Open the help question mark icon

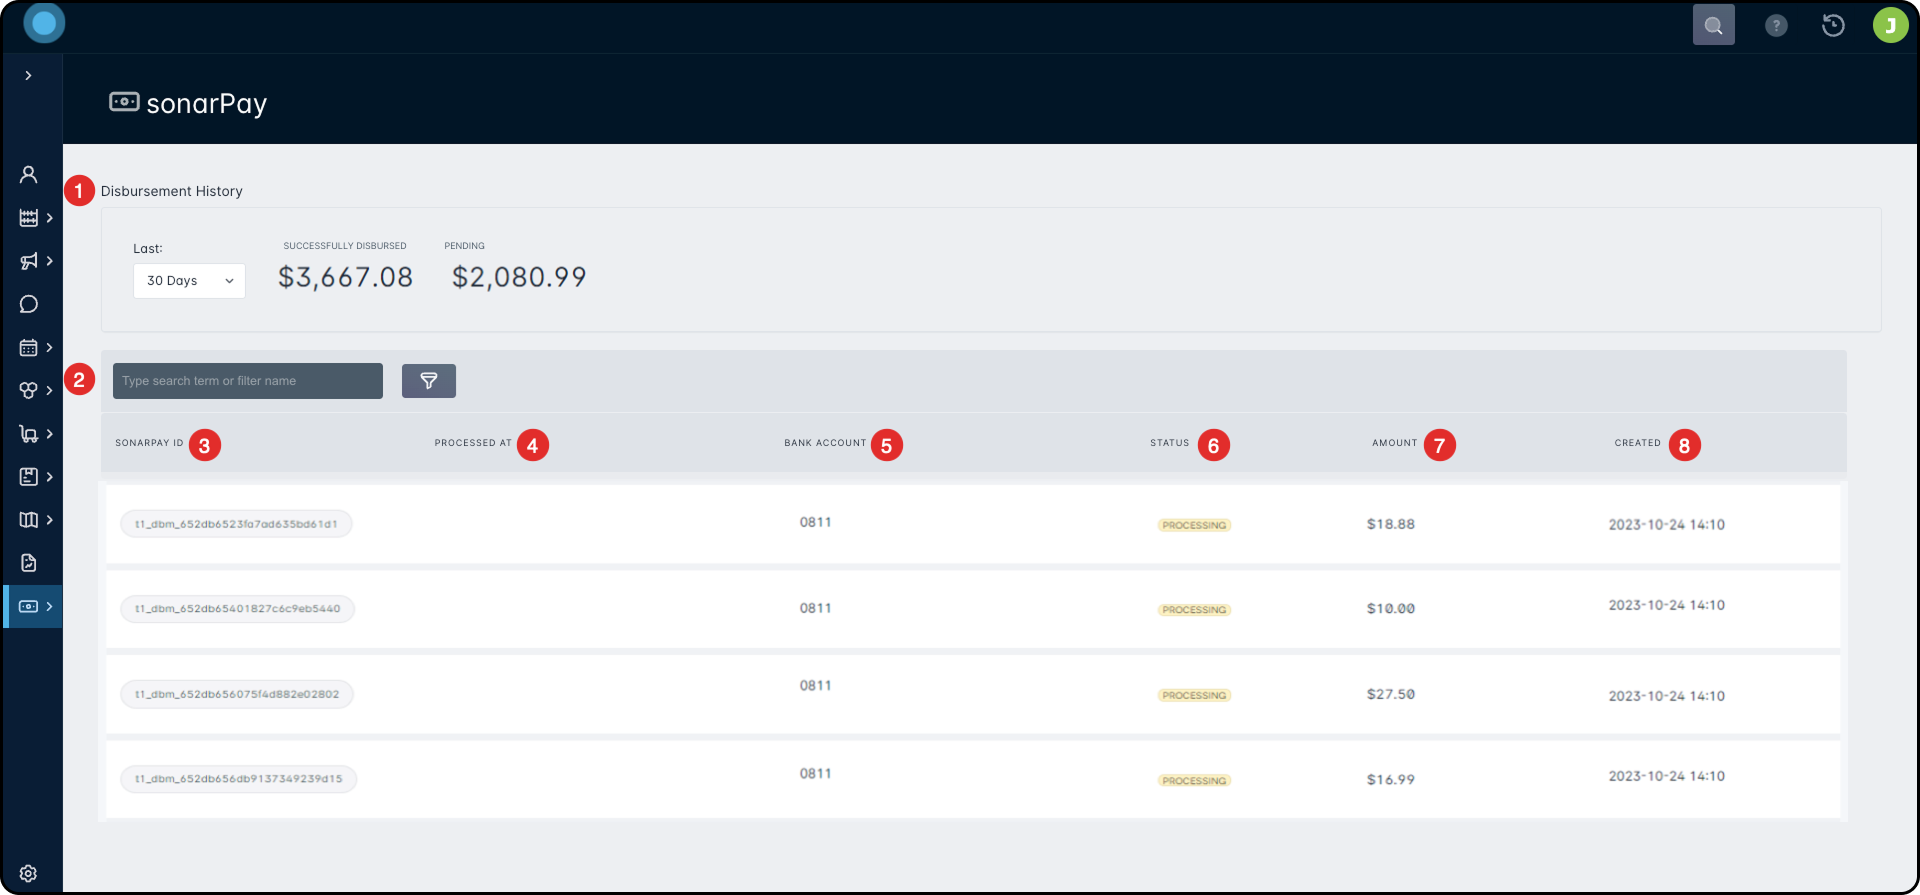1776,25
